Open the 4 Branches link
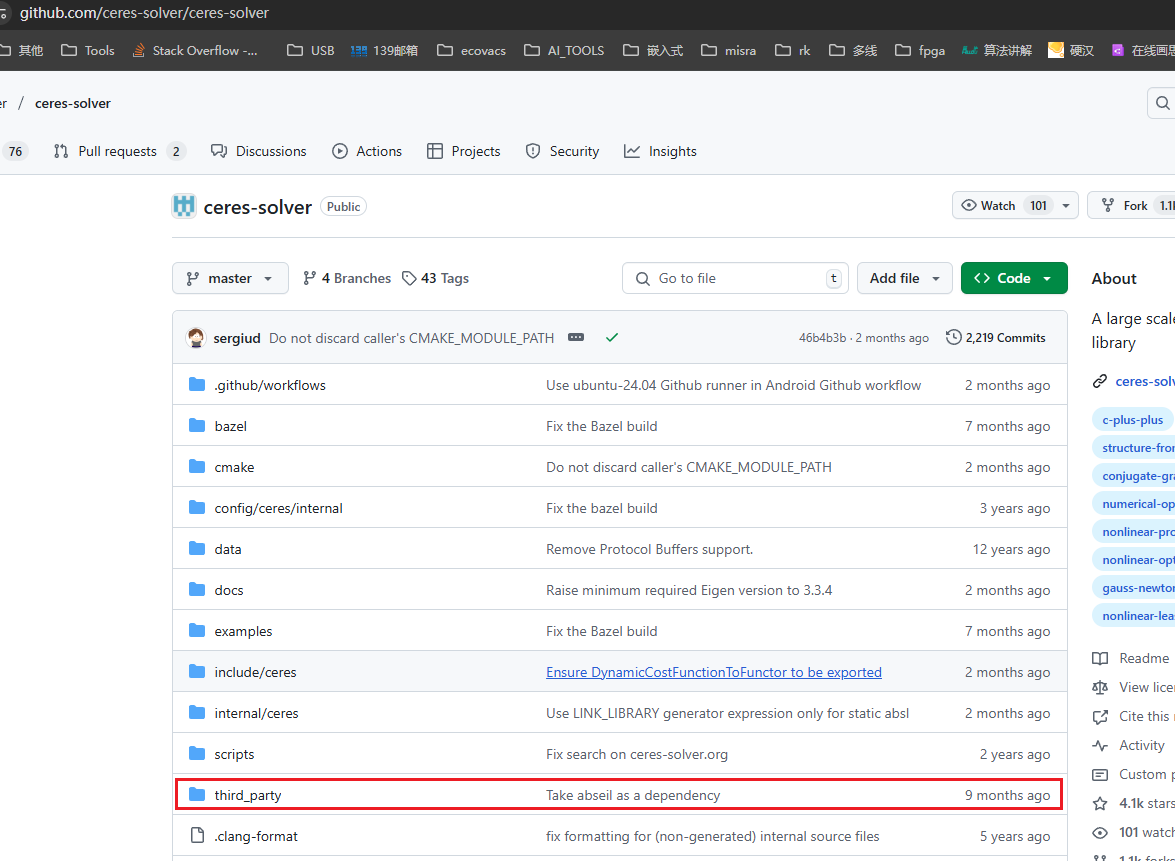Image resolution: width=1175 pixels, height=861 pixels. click(346, 278)
